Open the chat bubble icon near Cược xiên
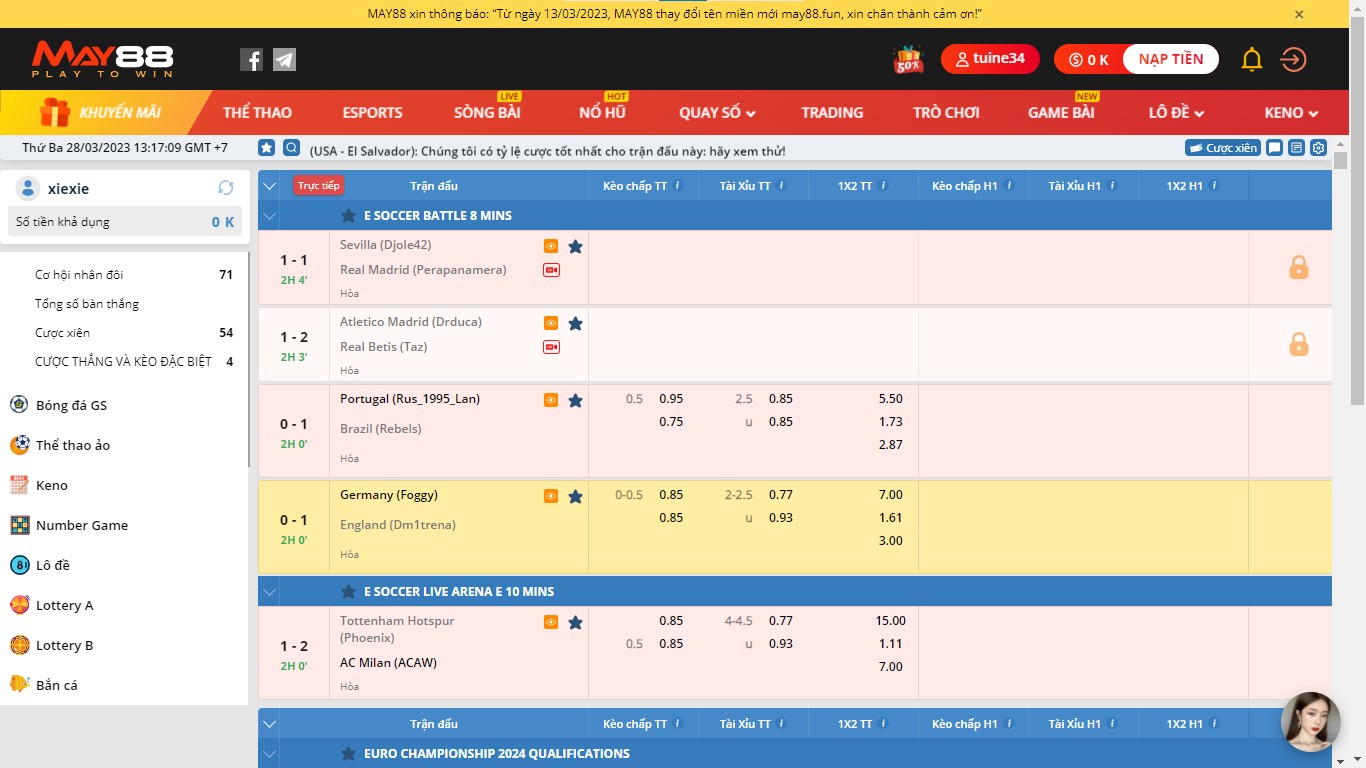Image resolution: width=1366 pixels, height=768 pixels. (1274, 148)
